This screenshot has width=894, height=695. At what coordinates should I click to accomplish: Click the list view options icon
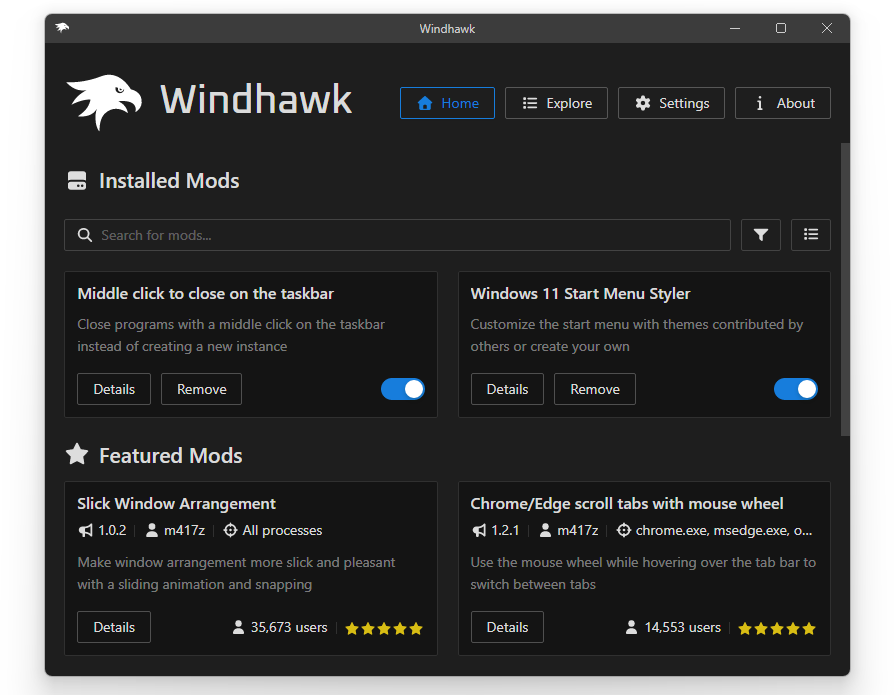(811, 235)
